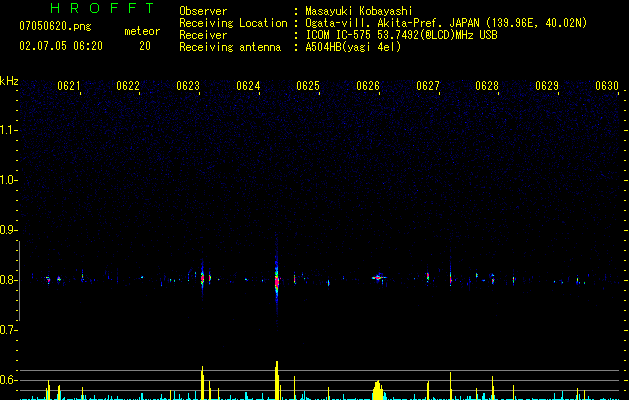Click the kHz axis unit label
629x400 pixels.
click(9, 81)
